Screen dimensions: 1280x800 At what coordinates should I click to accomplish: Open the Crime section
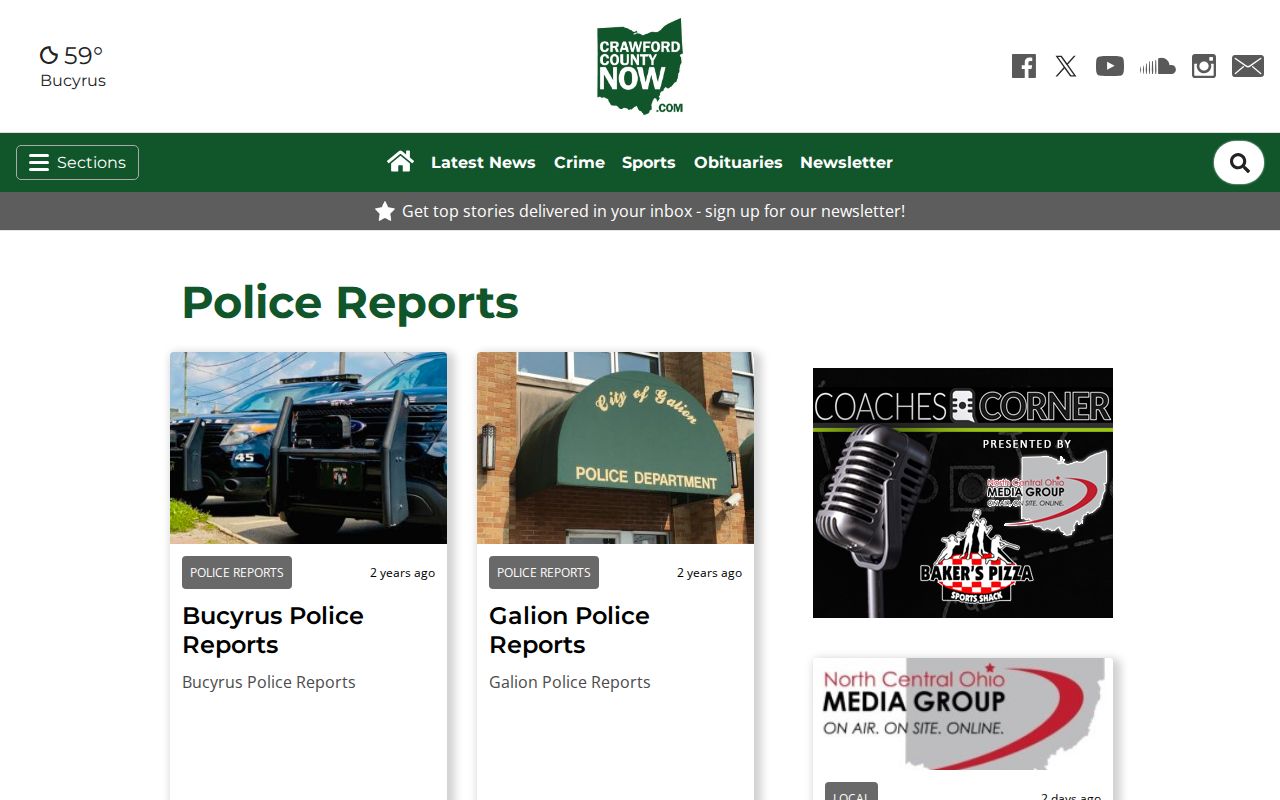[x=579, y=162]
